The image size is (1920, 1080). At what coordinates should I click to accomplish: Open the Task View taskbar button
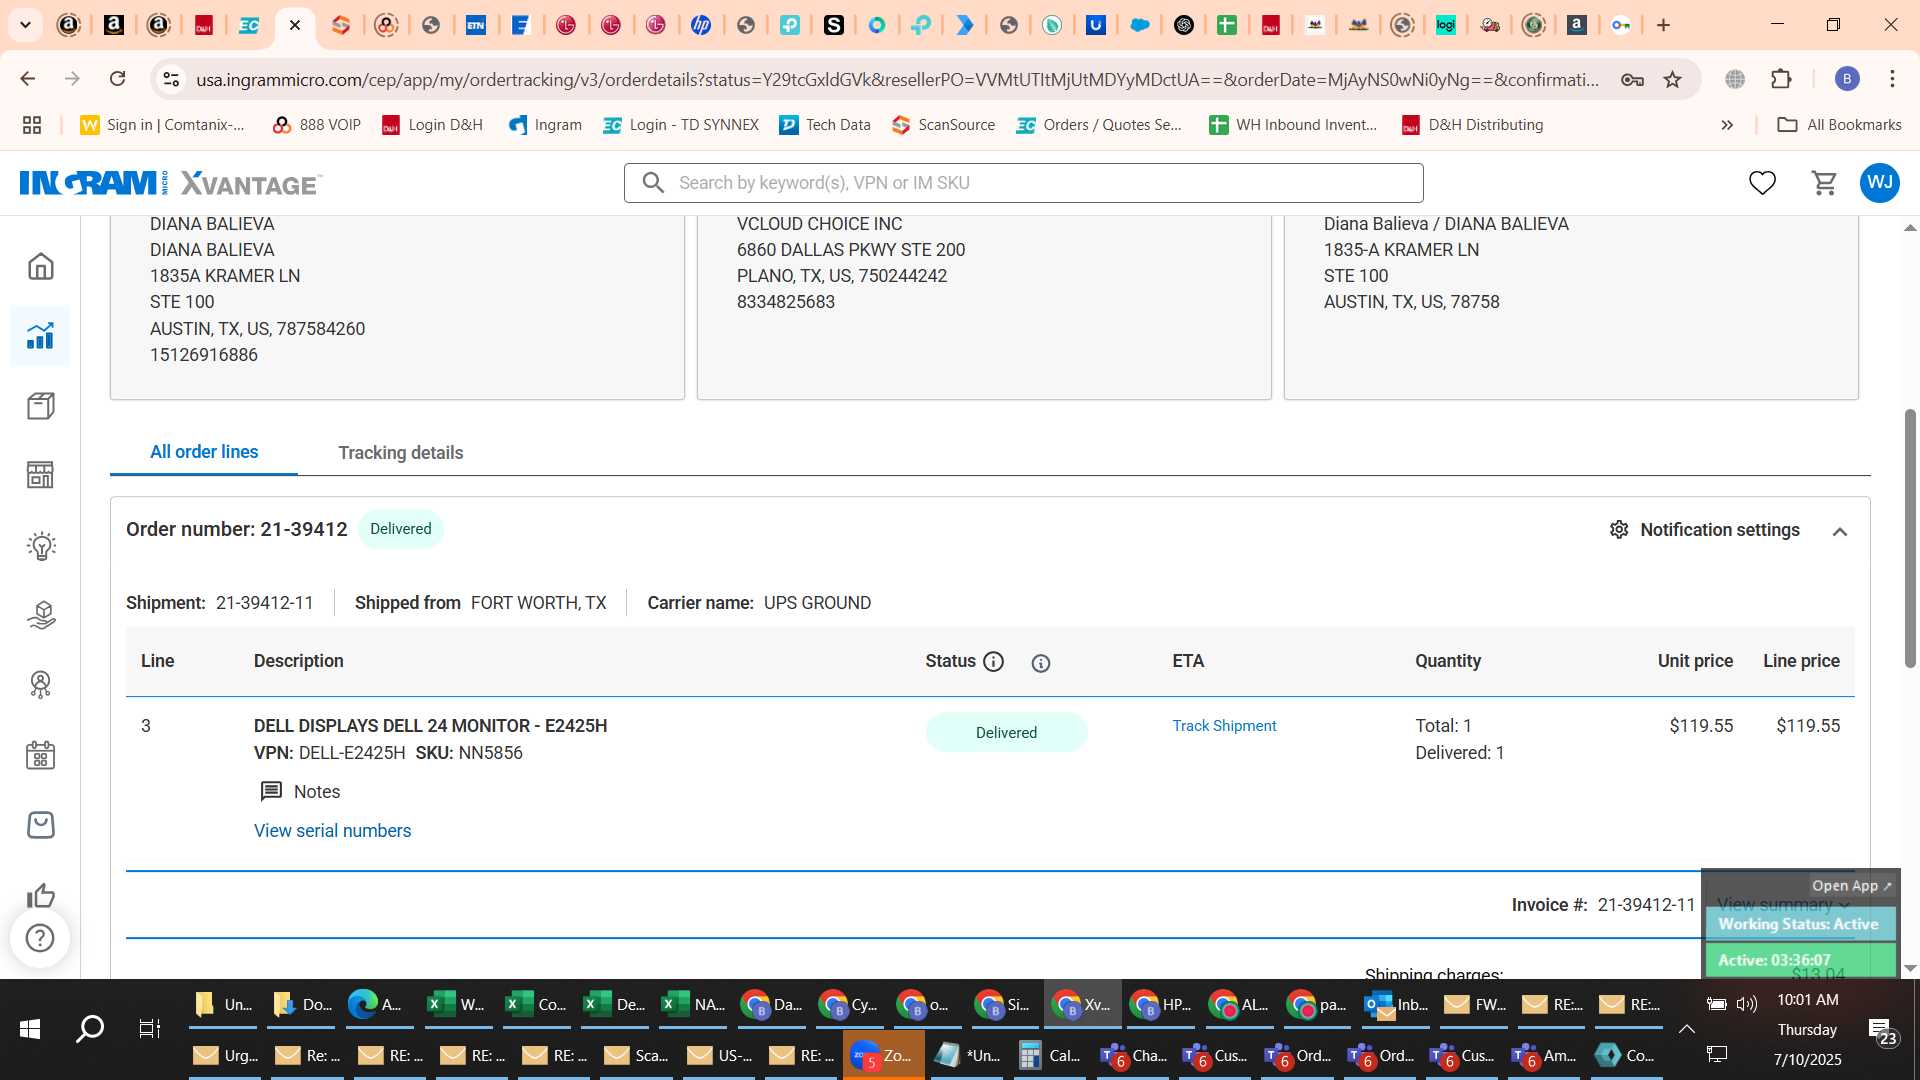150,1029
